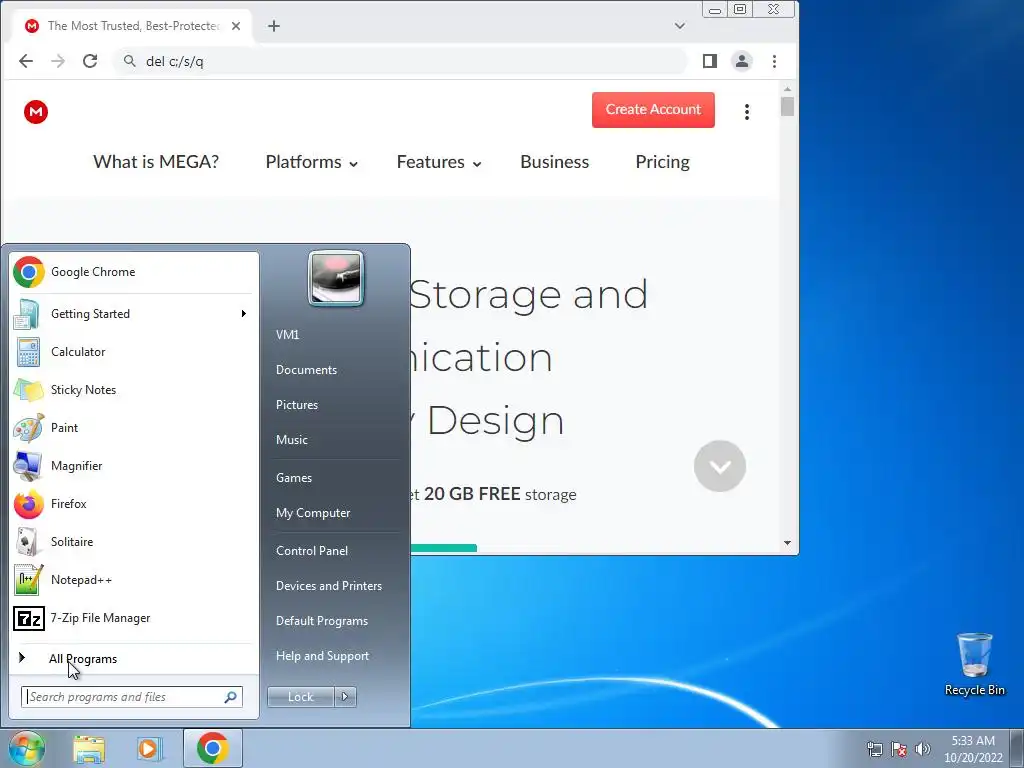This screenshot has width=1024, height=768.
Task: Click Create Account button
Action: pos(653,110)
